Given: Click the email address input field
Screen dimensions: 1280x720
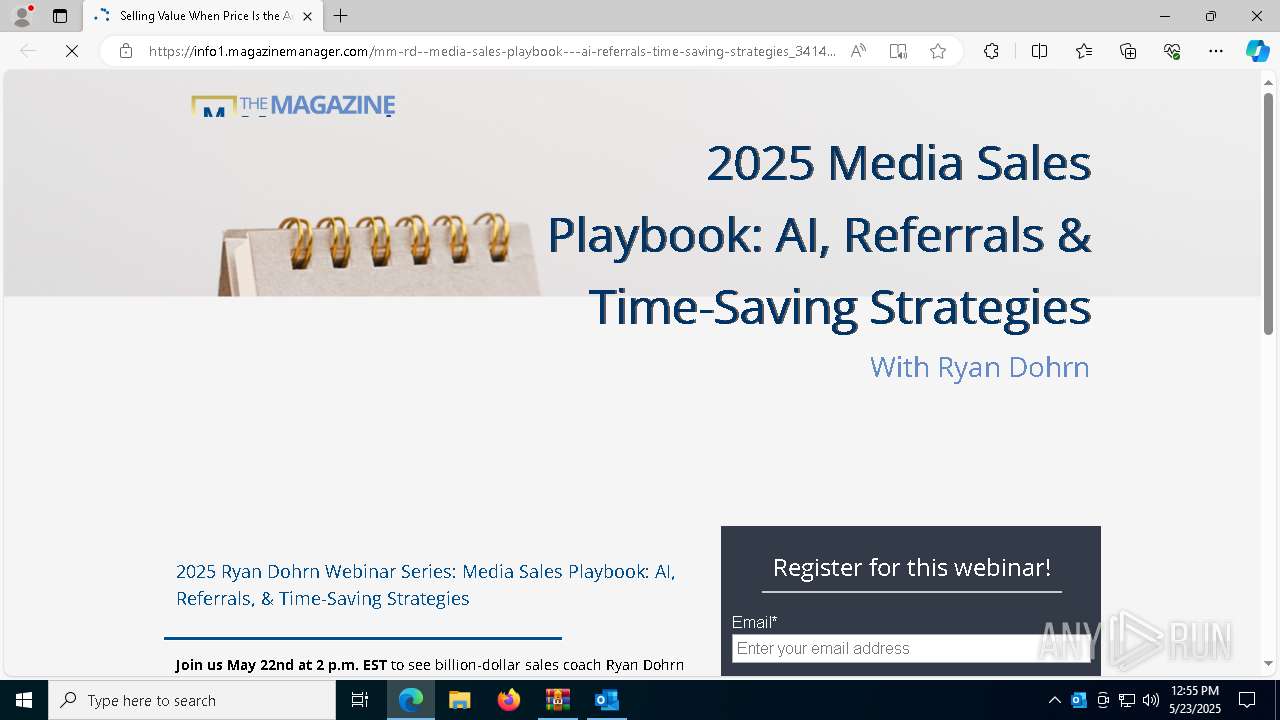Looking at the screenshot, I should click(911, 648).
